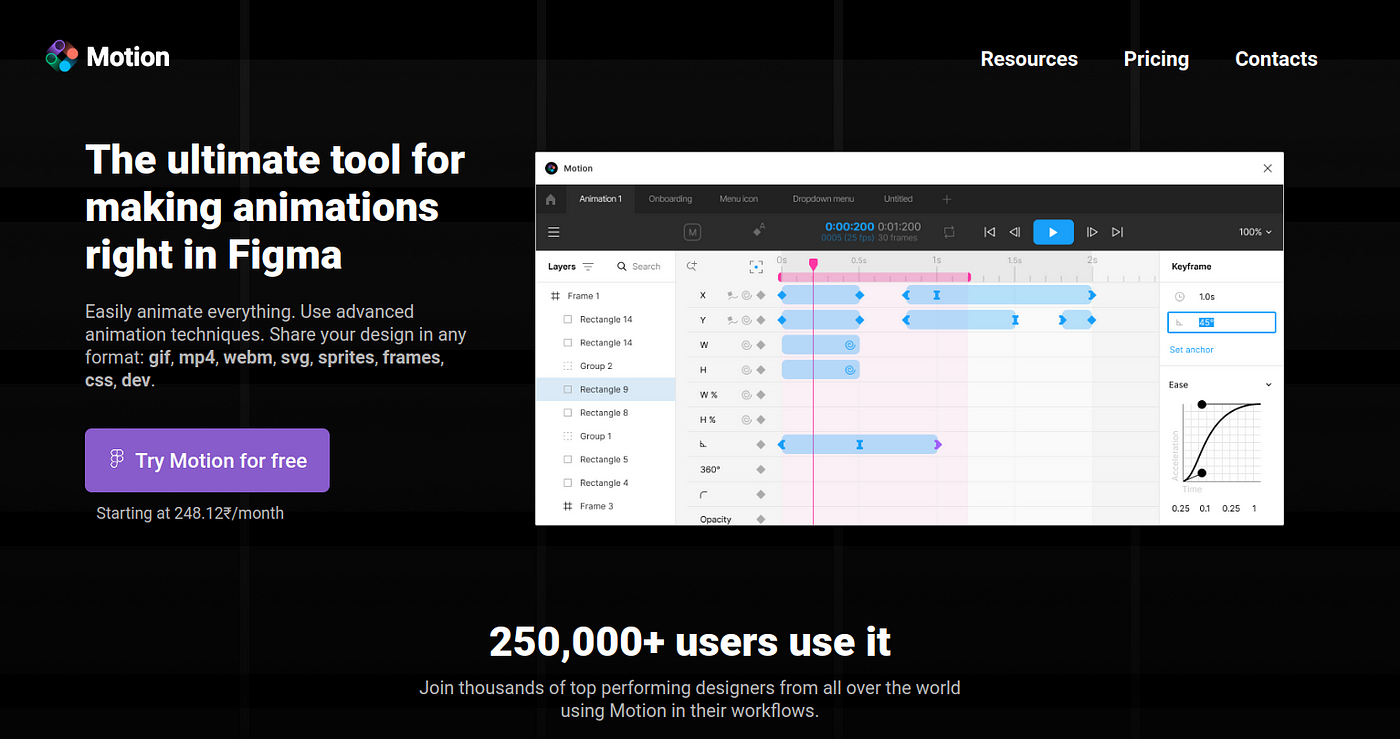The height and width of the screenshot is (739, 1400).
Task: Click the 0:00:200 current time display
Action: (850, 227)
